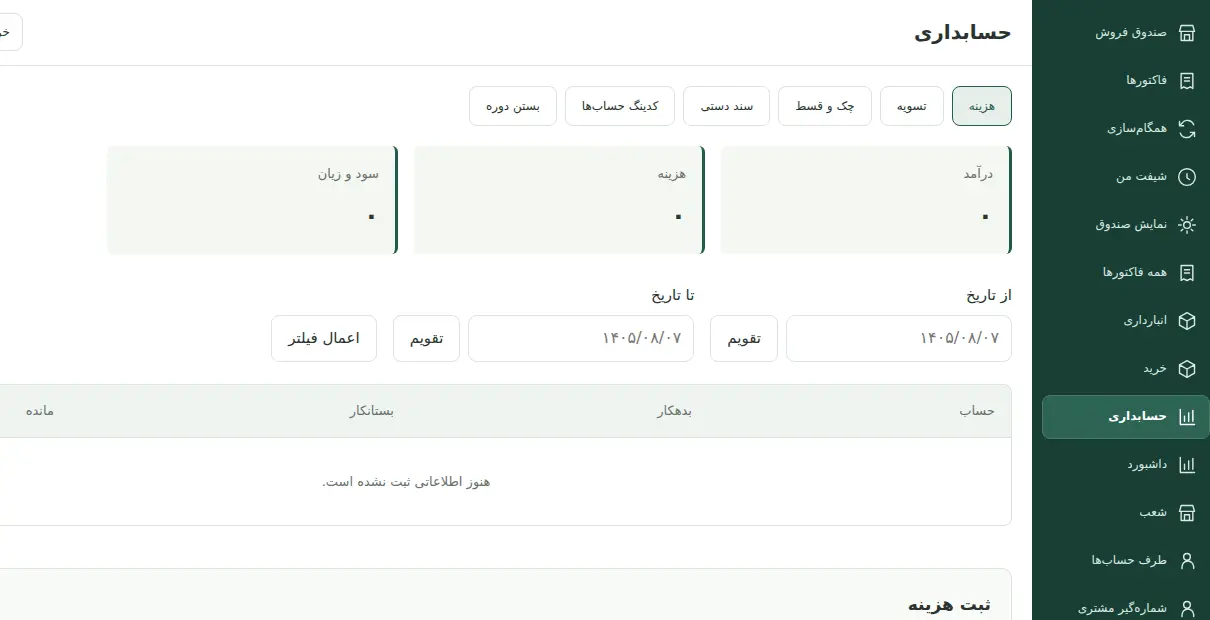Click the sun icon beside نمایش صندوق
Viewport: 1210px width, 620px height.
[1187, 225]
